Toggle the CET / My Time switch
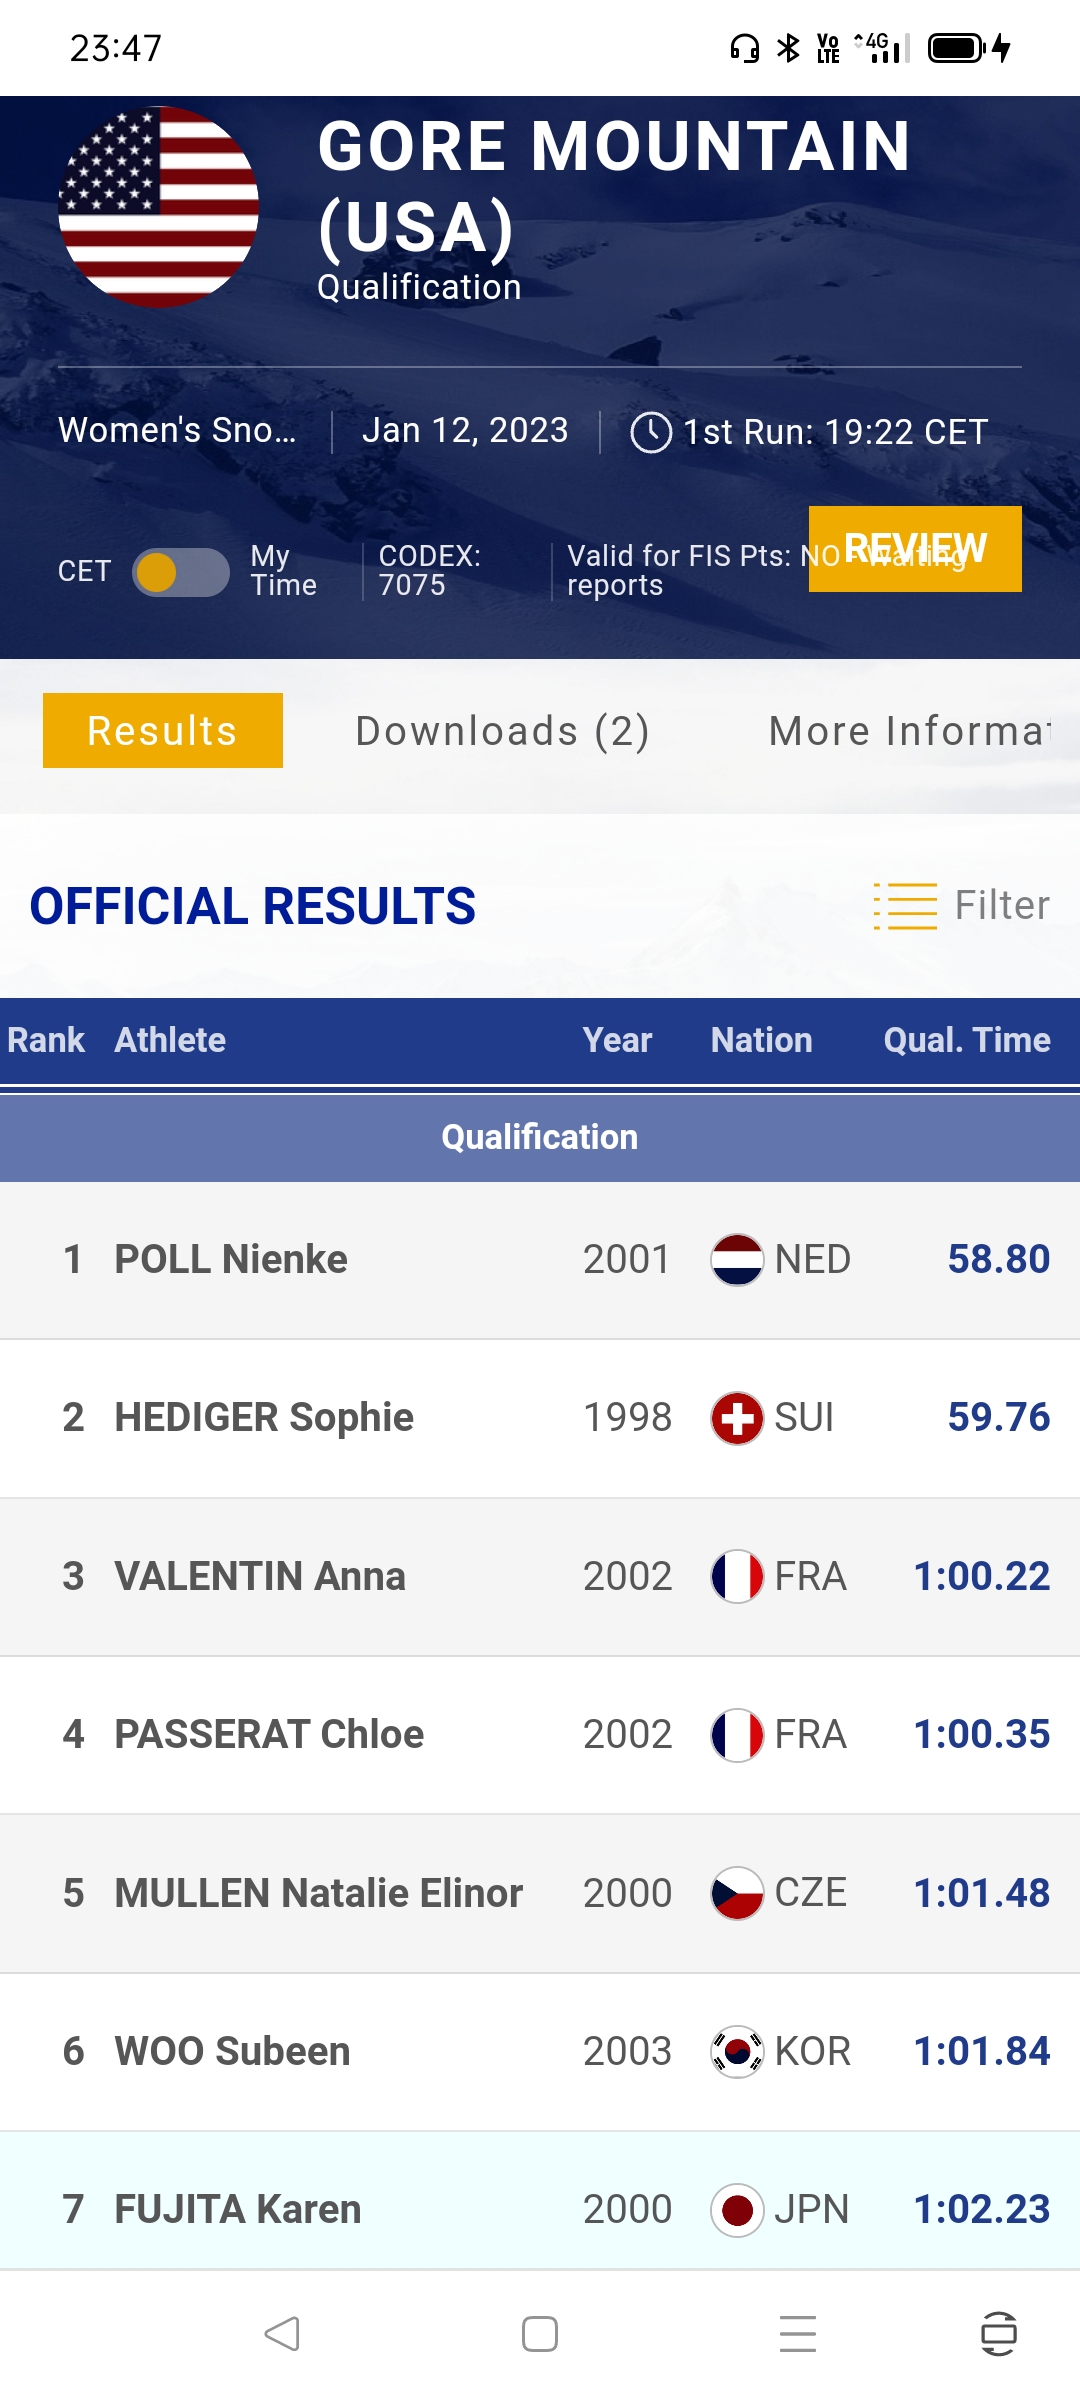The image size is (1080, 2400). [180, 572]
